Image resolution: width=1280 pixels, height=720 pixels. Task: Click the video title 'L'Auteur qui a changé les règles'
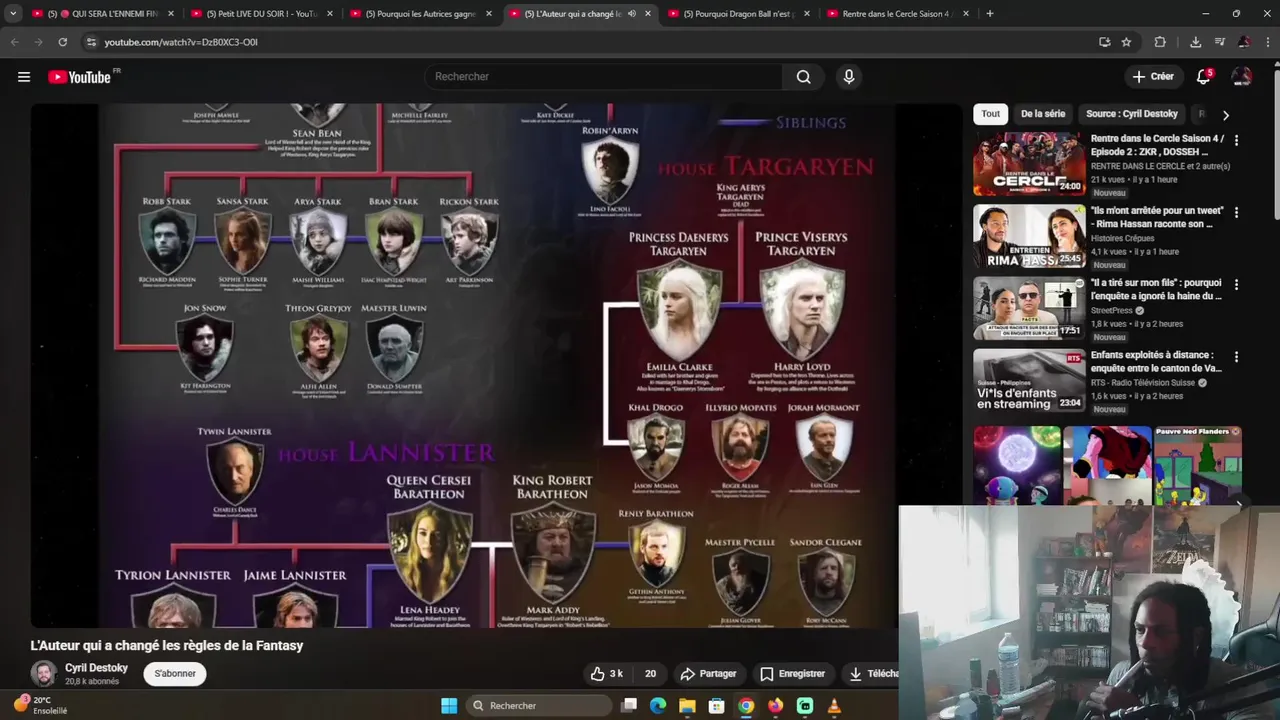point(167,646)
